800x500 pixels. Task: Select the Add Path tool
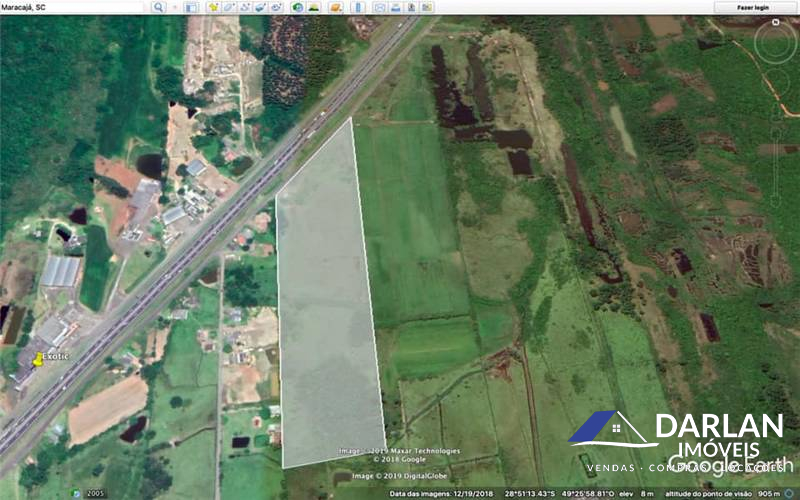coord(245,7)
